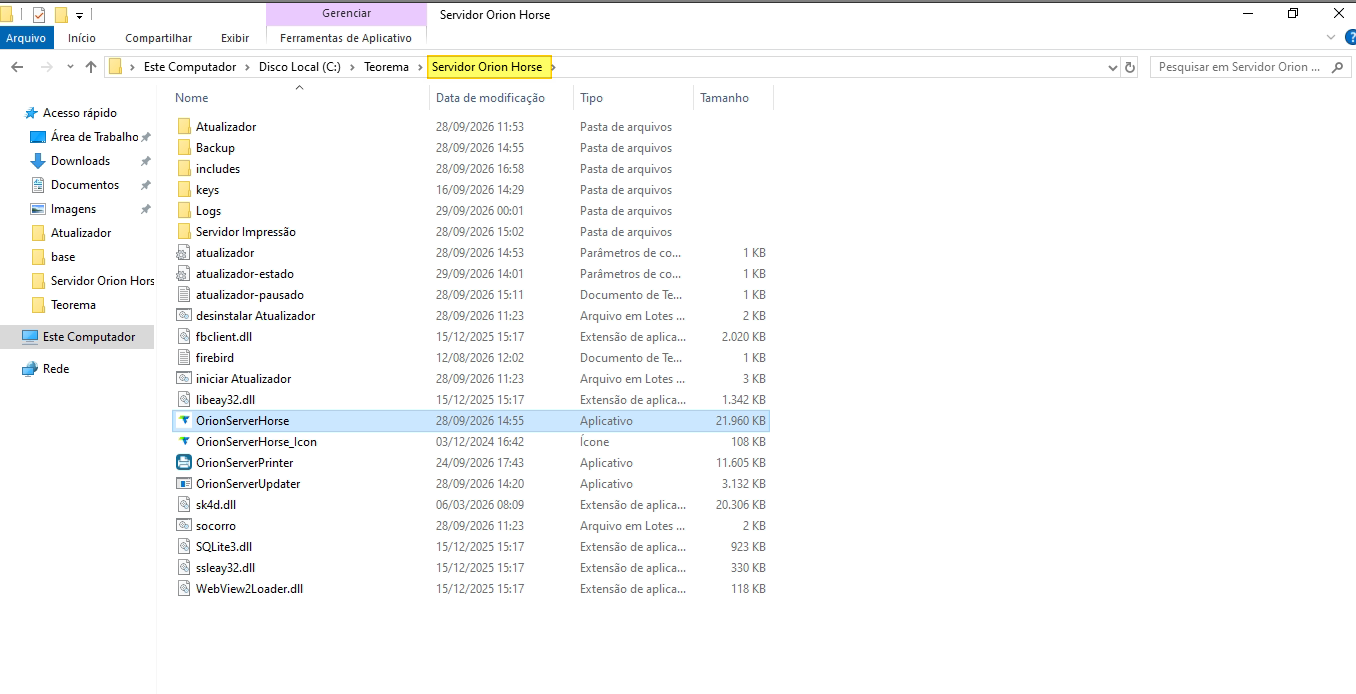The width and height of the screenshot is (1356, 694).
Task: Click the OrionServerHorse_Icon file icon
Action: pos(183,442)
